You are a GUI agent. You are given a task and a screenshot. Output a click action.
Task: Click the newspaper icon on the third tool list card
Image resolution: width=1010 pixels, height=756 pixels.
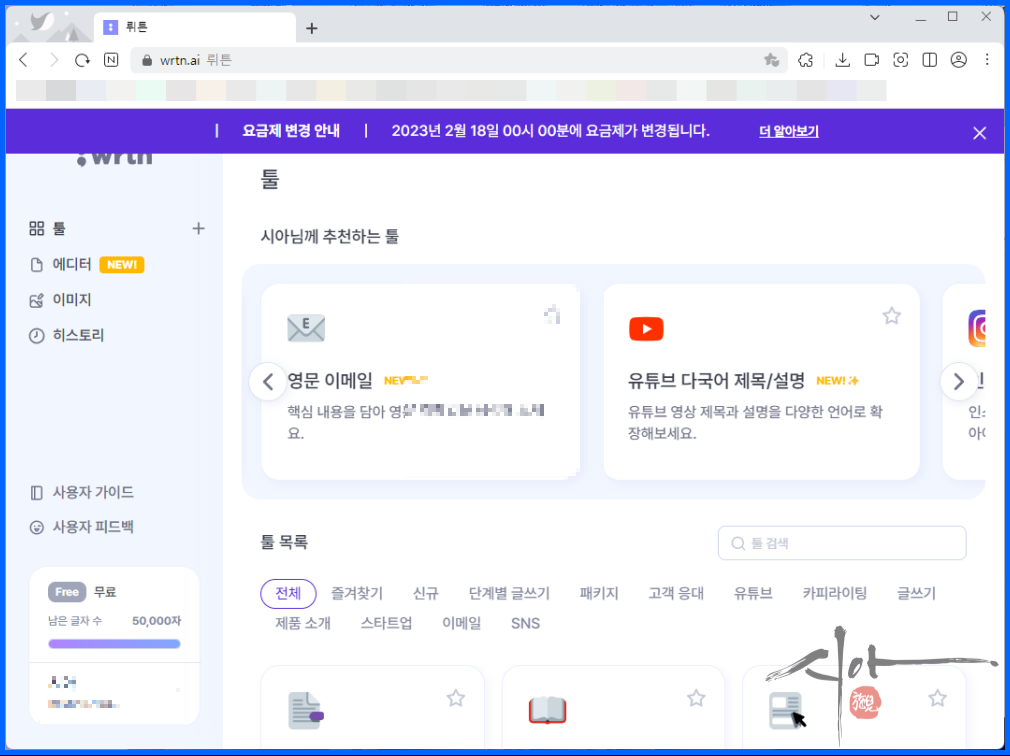tap(785, 711)
